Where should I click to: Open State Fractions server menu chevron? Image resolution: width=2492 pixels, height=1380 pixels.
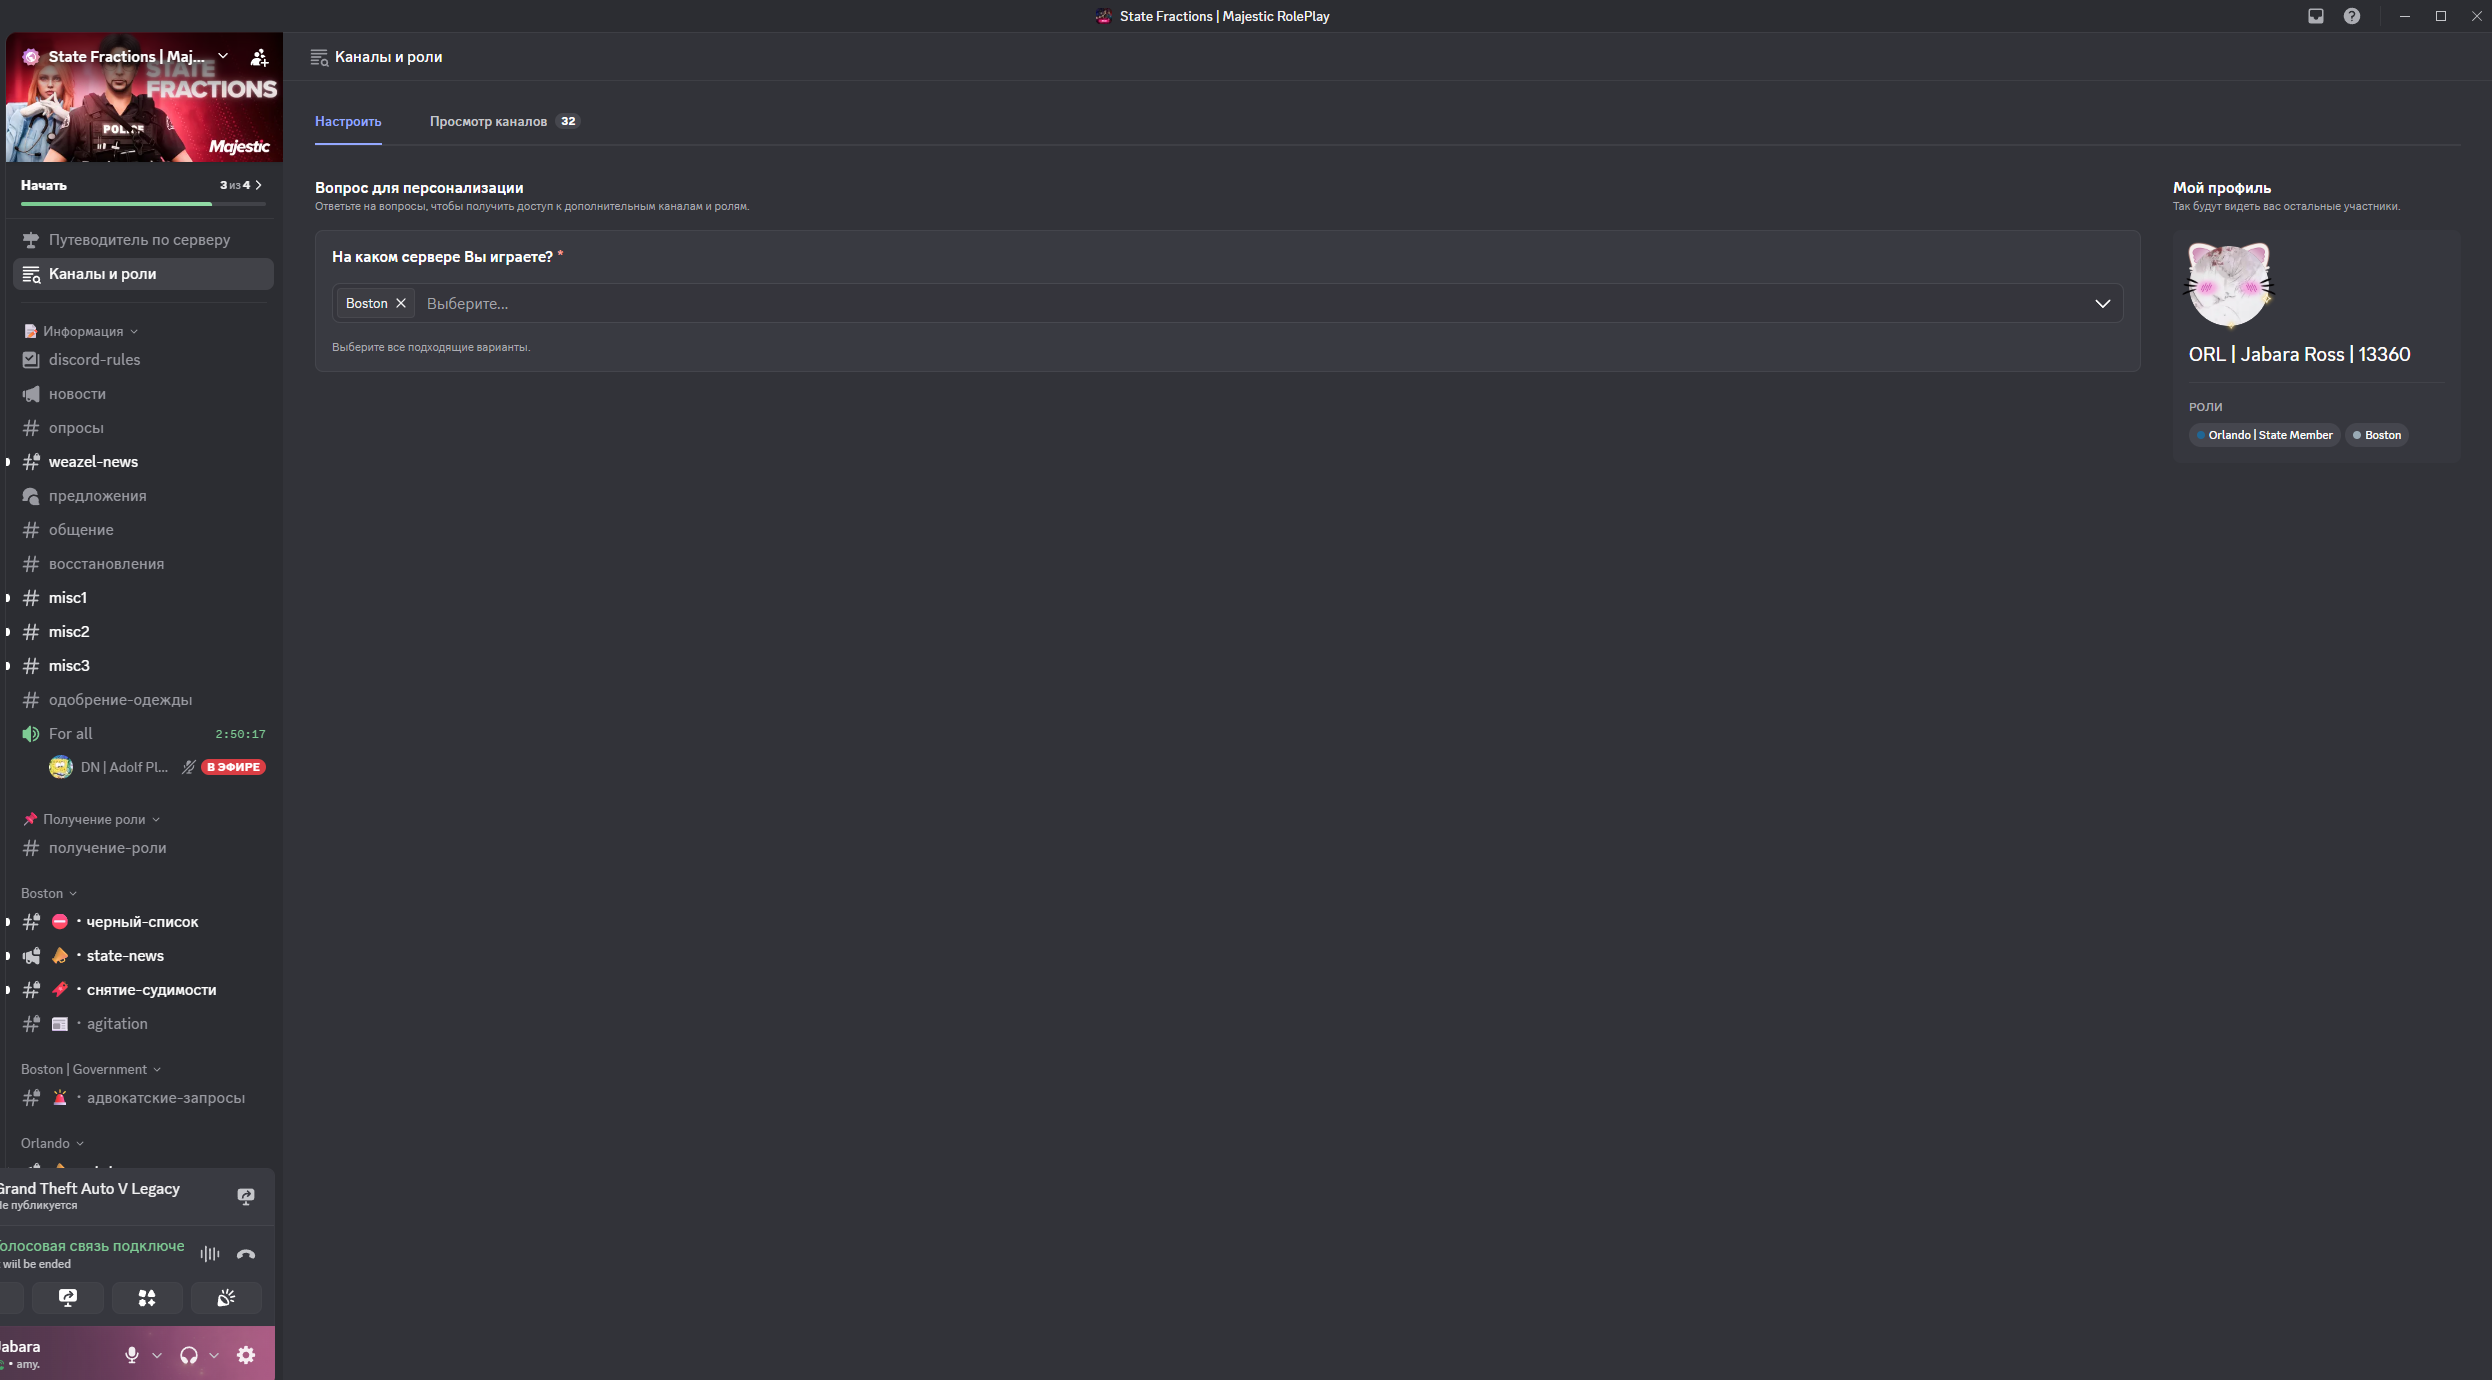point(223,56)
